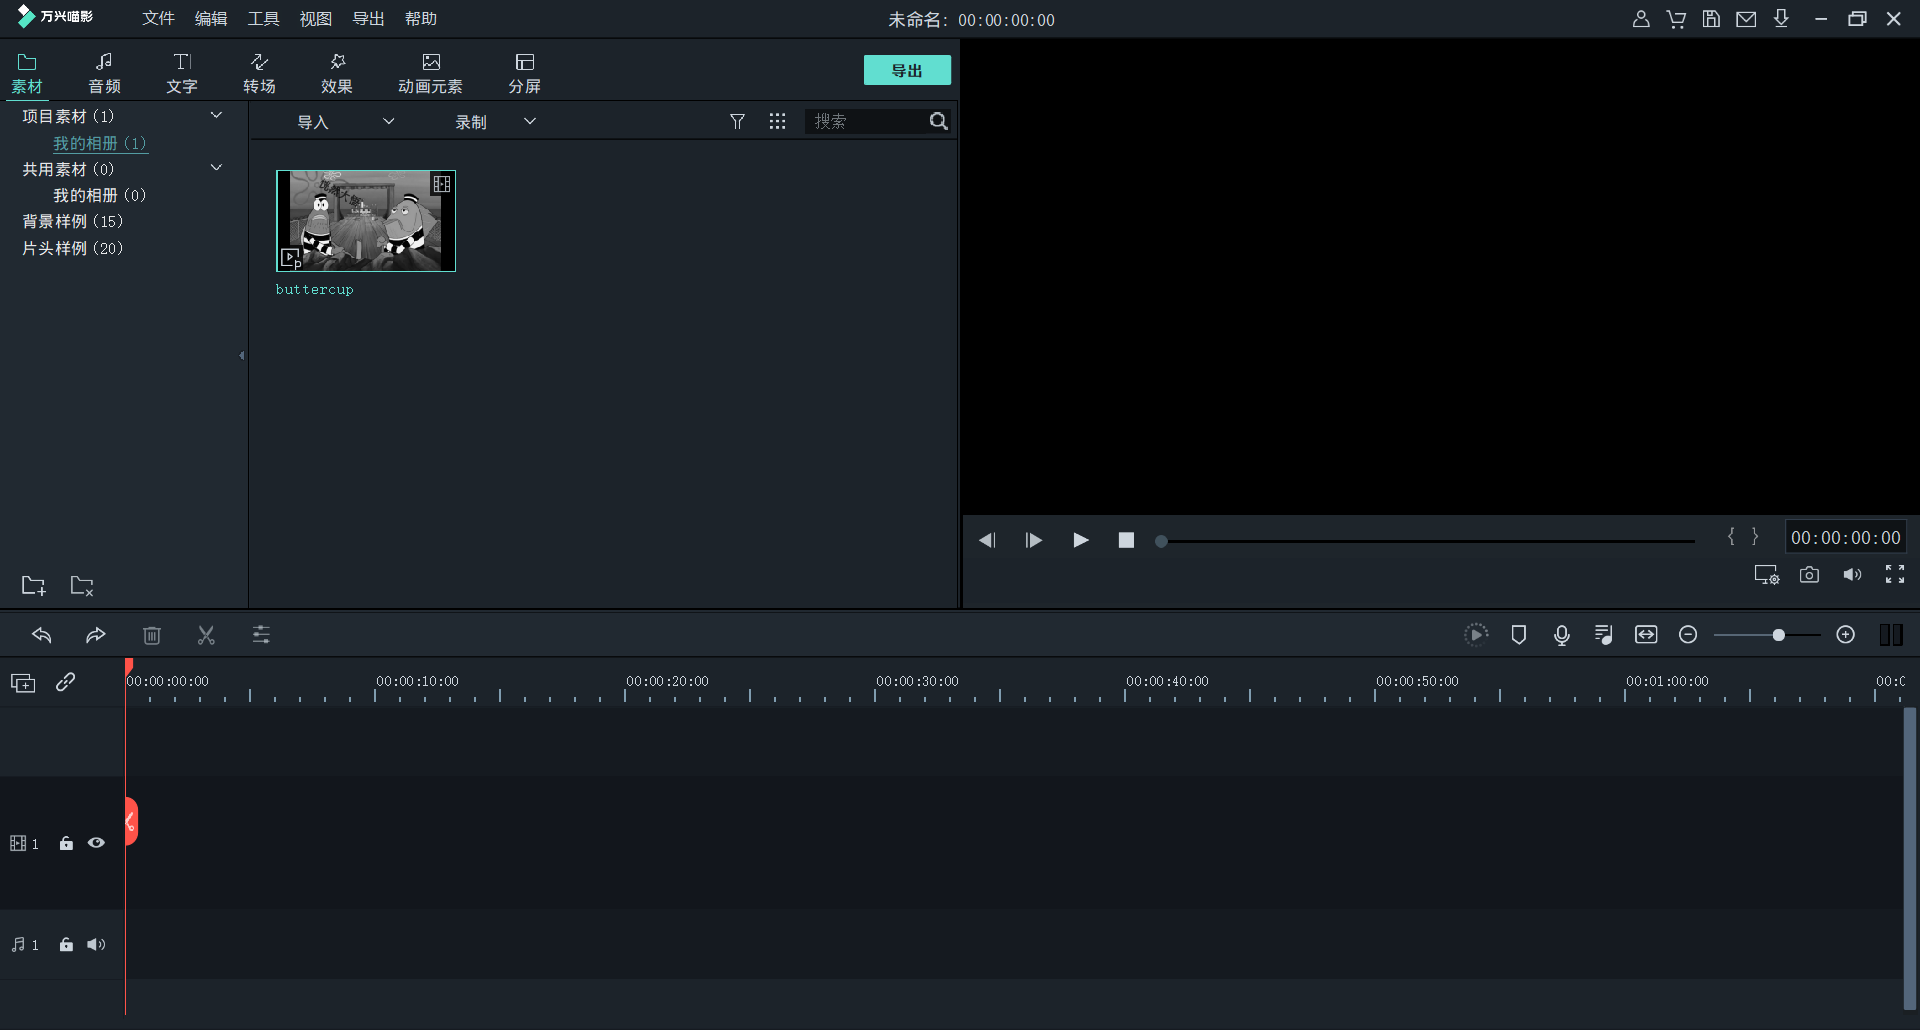Collapse the 项目素材 tree section
Viewport: 1920px width, 1030px height.
[216, 116]
